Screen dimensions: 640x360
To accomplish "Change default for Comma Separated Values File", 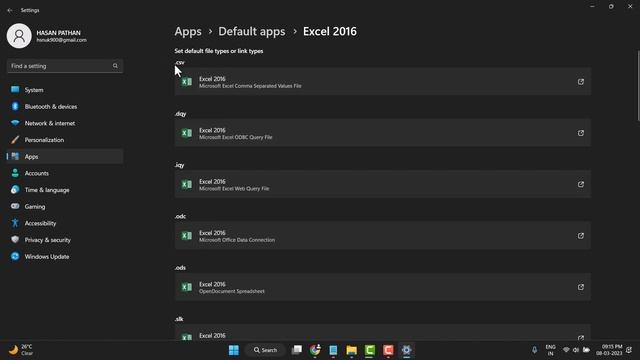I will (382, 82).
